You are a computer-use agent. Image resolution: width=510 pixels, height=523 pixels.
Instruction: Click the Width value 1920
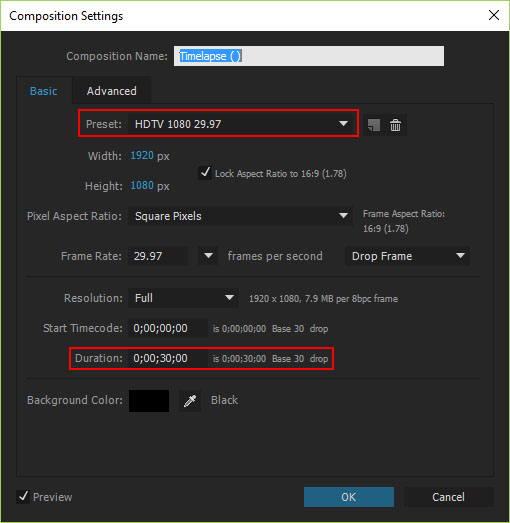142,155
